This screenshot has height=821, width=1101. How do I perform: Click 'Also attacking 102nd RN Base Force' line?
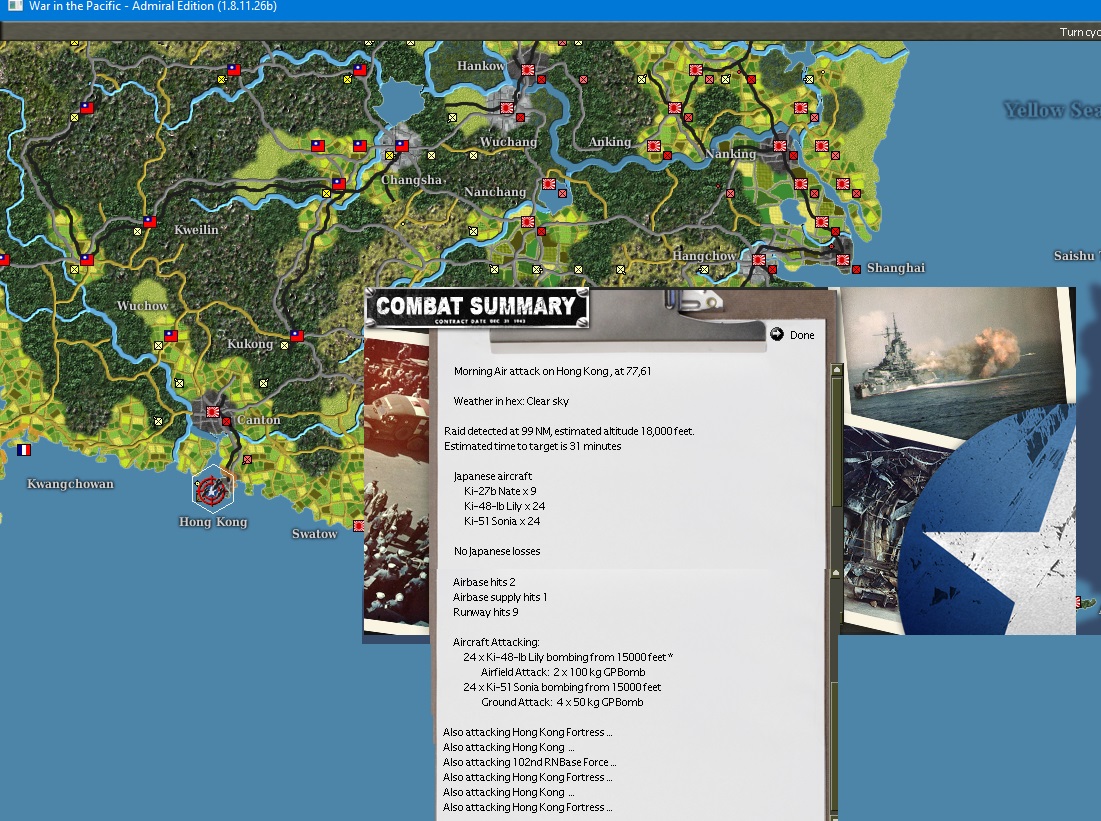click(529, 762)
